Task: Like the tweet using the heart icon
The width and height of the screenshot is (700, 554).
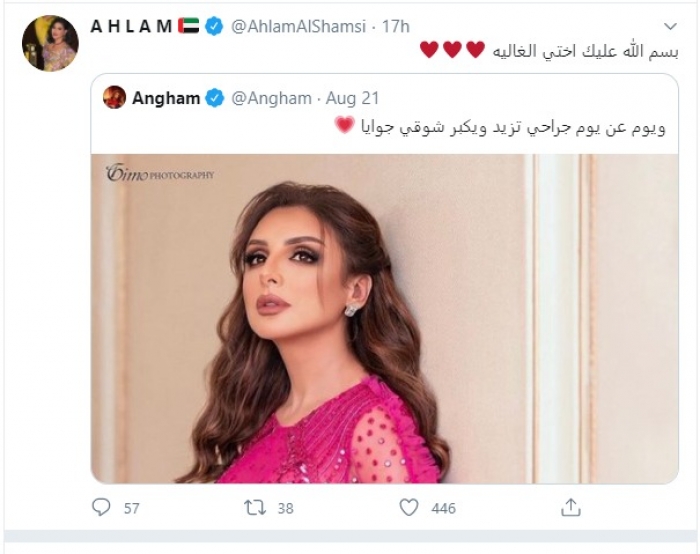Action: pyautogui.click(x=408, y=508)
